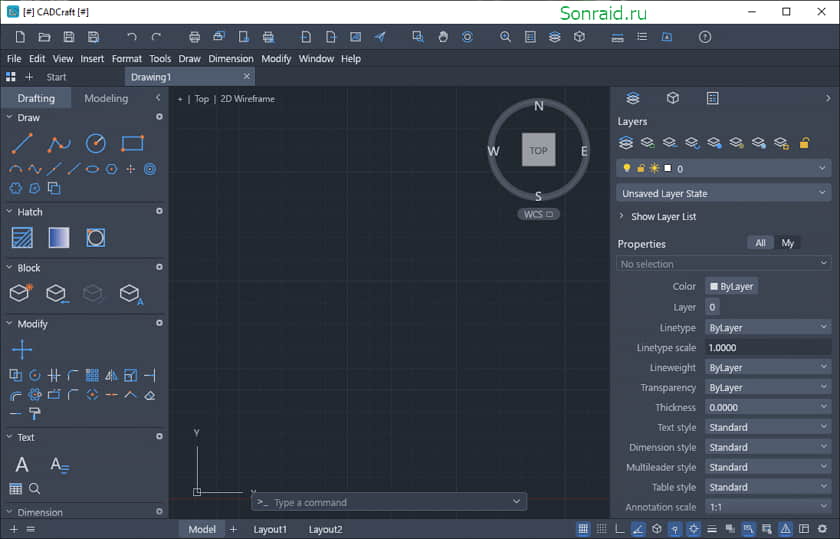Viewport: 840px width, 539px height.
Task: Select the Boundary hatch tool
Action: click(95, 237)
